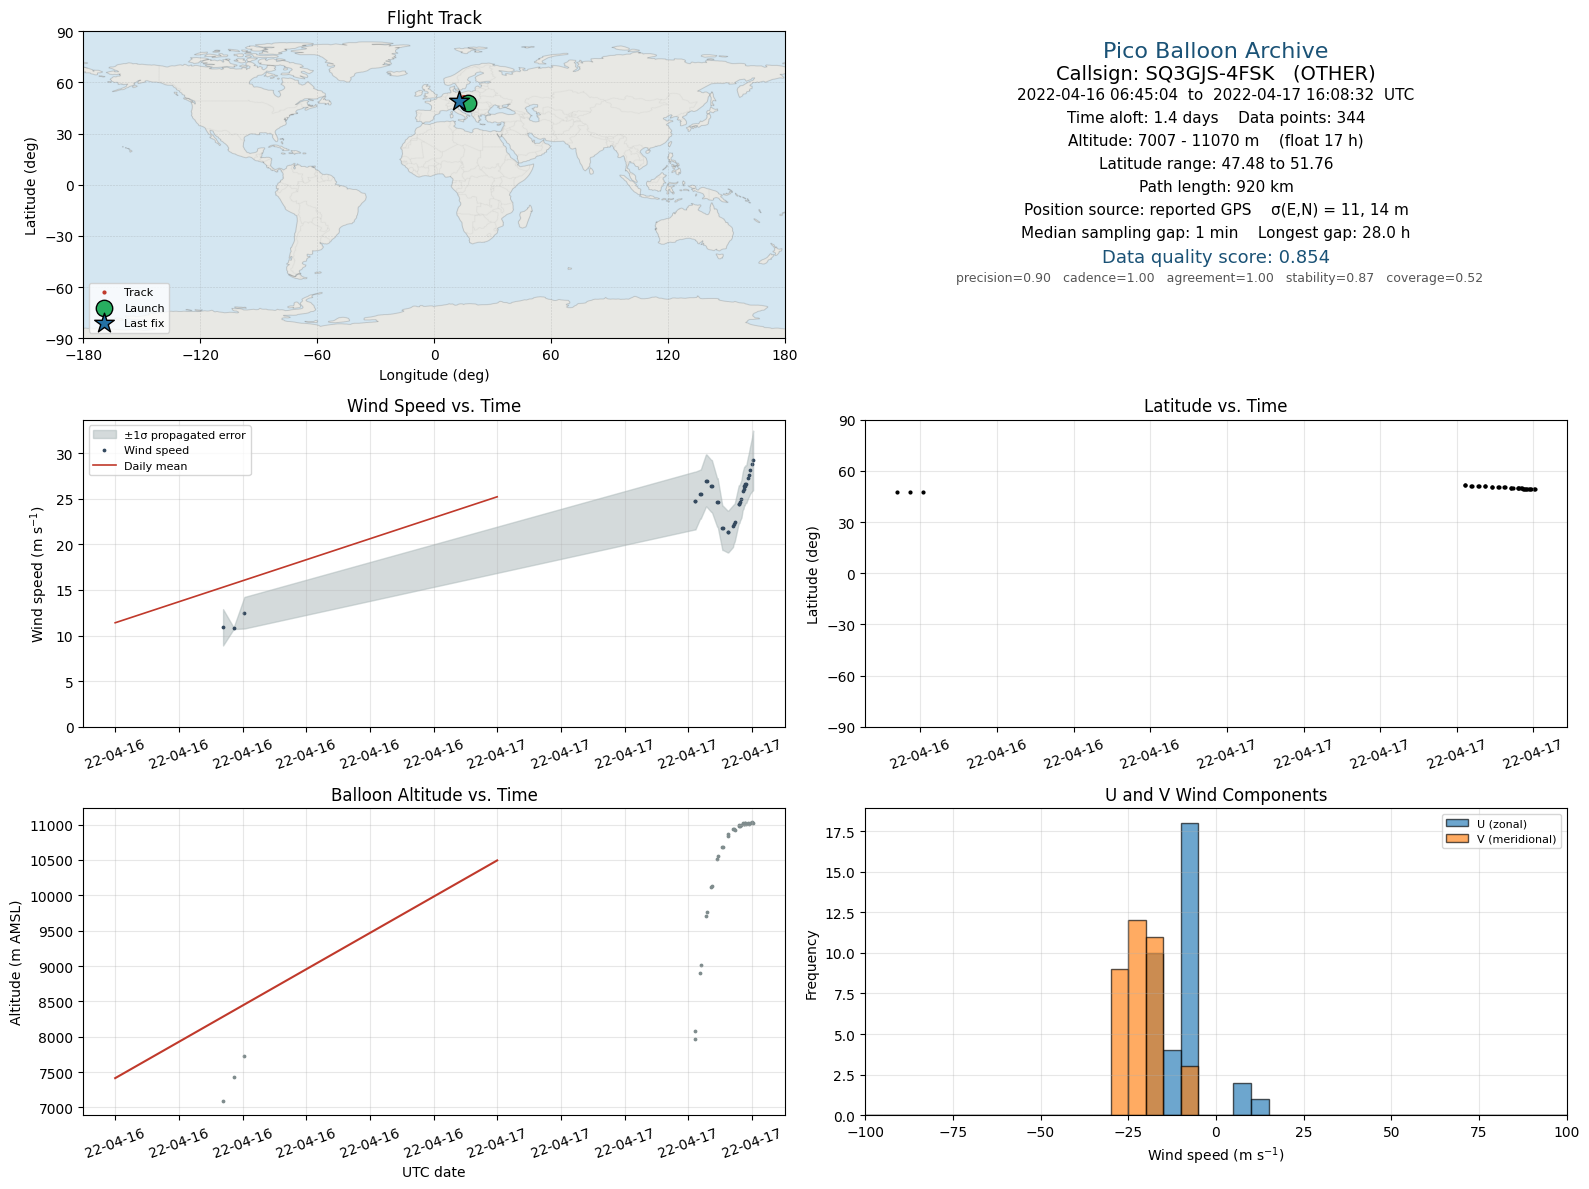The image size is (1589, 1189).
Task: Select the 'Time aloft: 1.4 days' line
Action: coord(1215,118)
